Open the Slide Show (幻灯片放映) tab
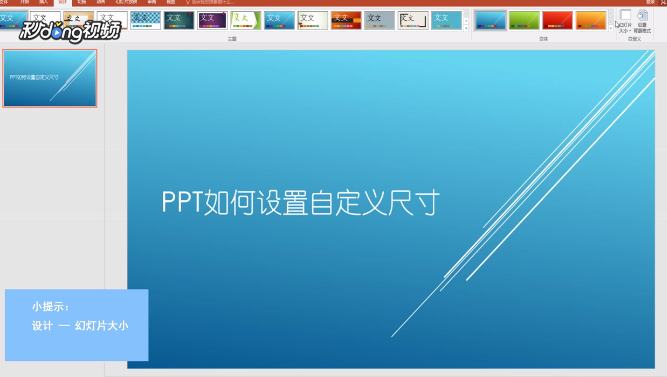 (x=126, y=2)
